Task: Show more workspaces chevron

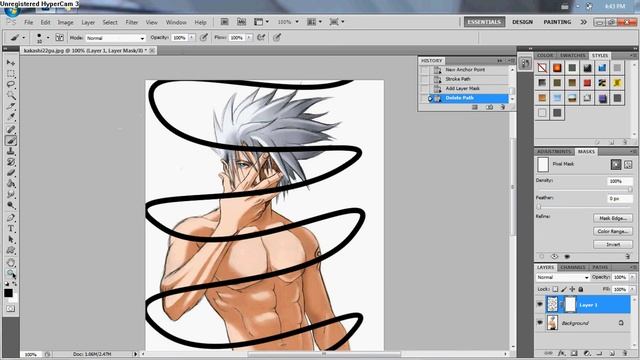Action: [x=584, y=22]
